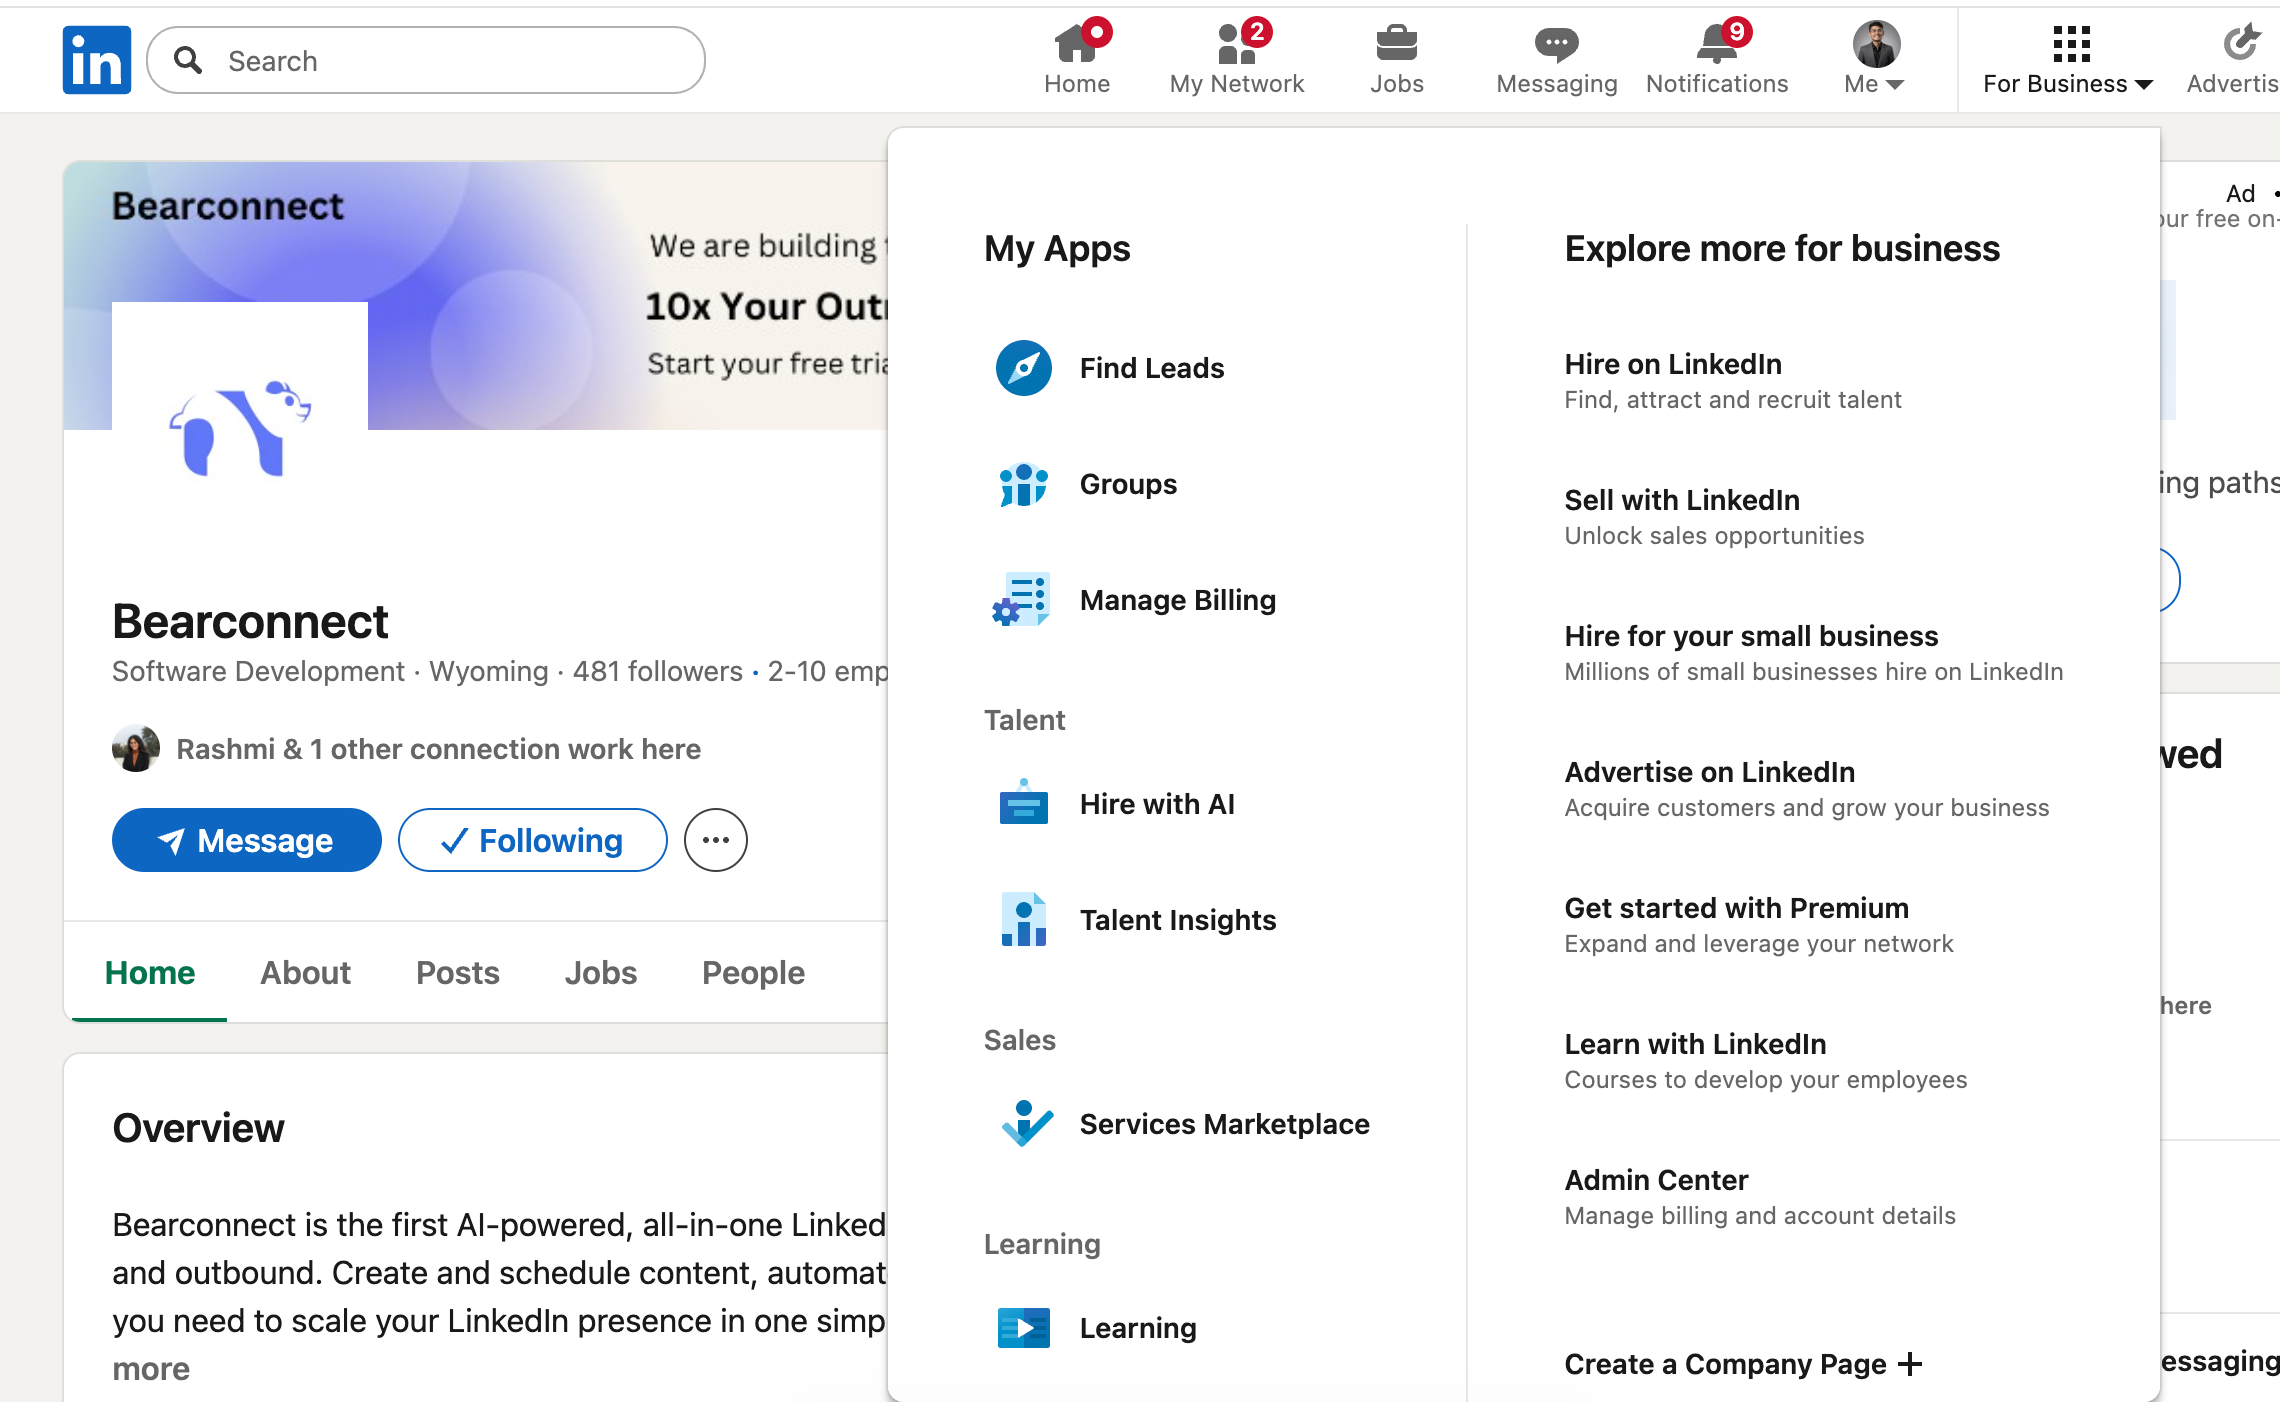The width and height of the screenshot is (2280, 1402).
Task: Open the Find Leads compass icon
Action: point(1023,368)
